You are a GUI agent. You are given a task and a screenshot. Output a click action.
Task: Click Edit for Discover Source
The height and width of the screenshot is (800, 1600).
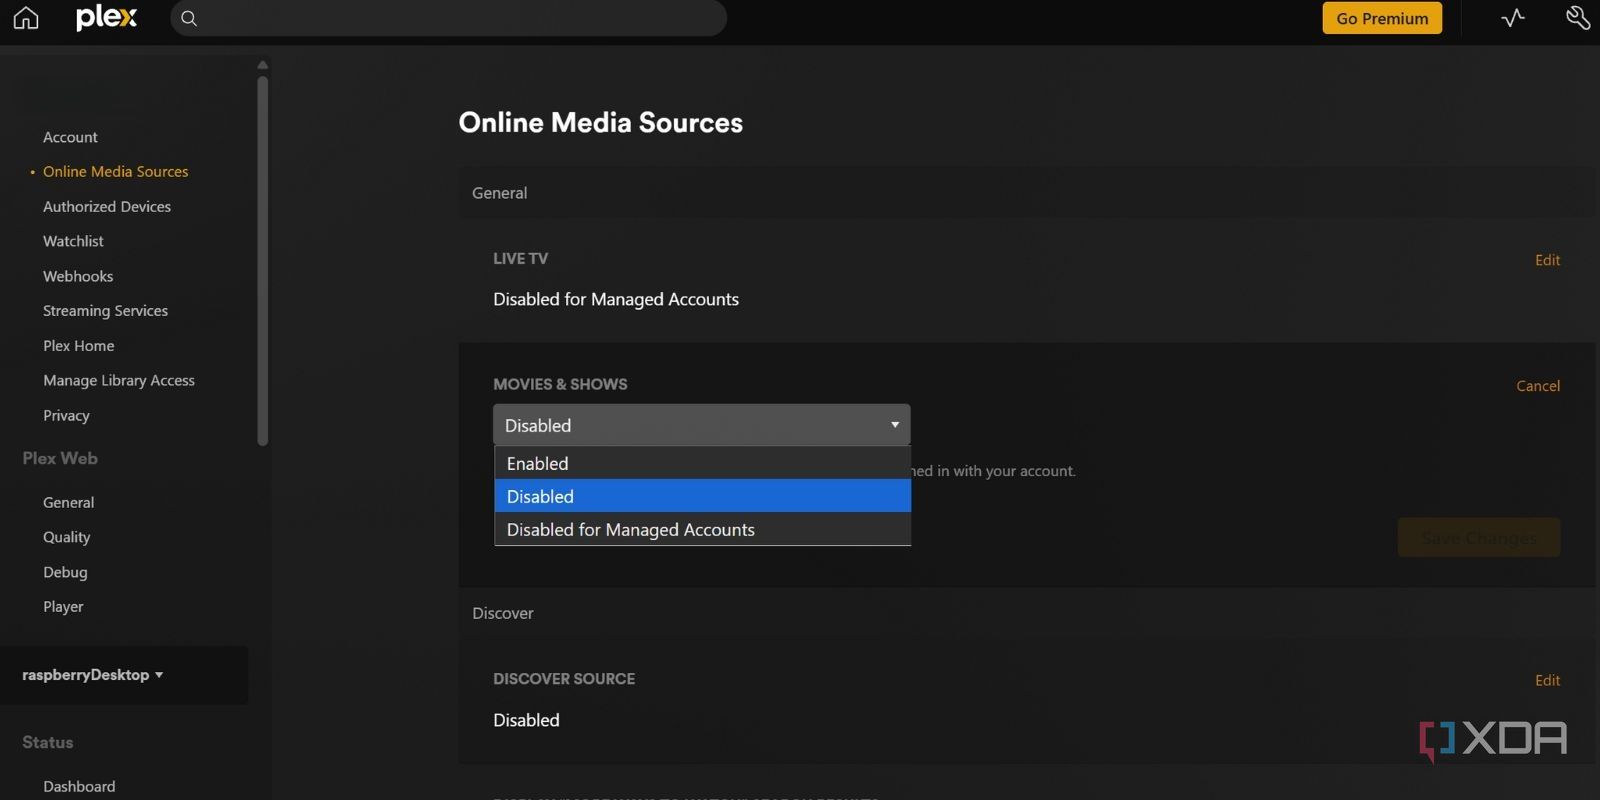tap(1547, 681)
